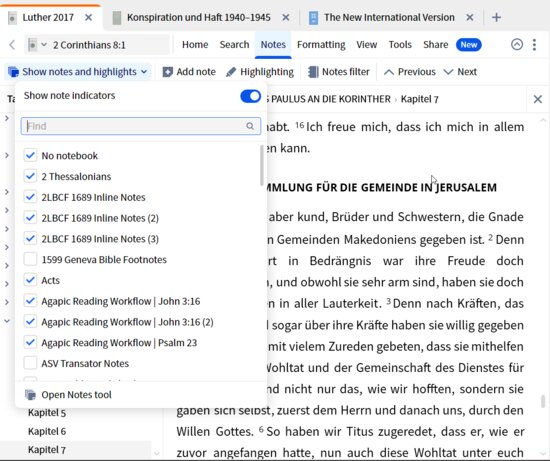Image resolution: width=550 pixels, height=461 pixels.
Task: Uncheck Agapic Reading Workflow John 3:16 (2)
Action: pyautogui.click(x=30, y=322)
